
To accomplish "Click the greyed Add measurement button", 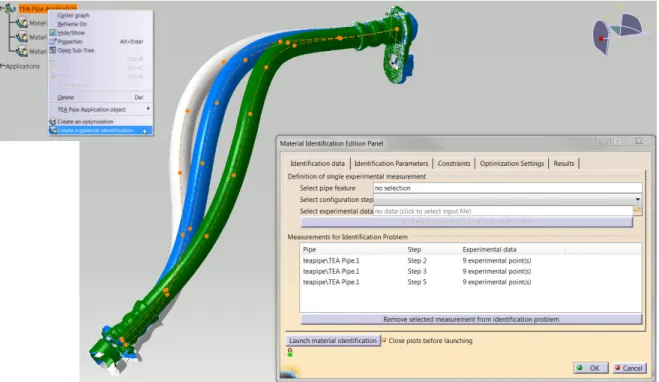I will pos(467,222).
